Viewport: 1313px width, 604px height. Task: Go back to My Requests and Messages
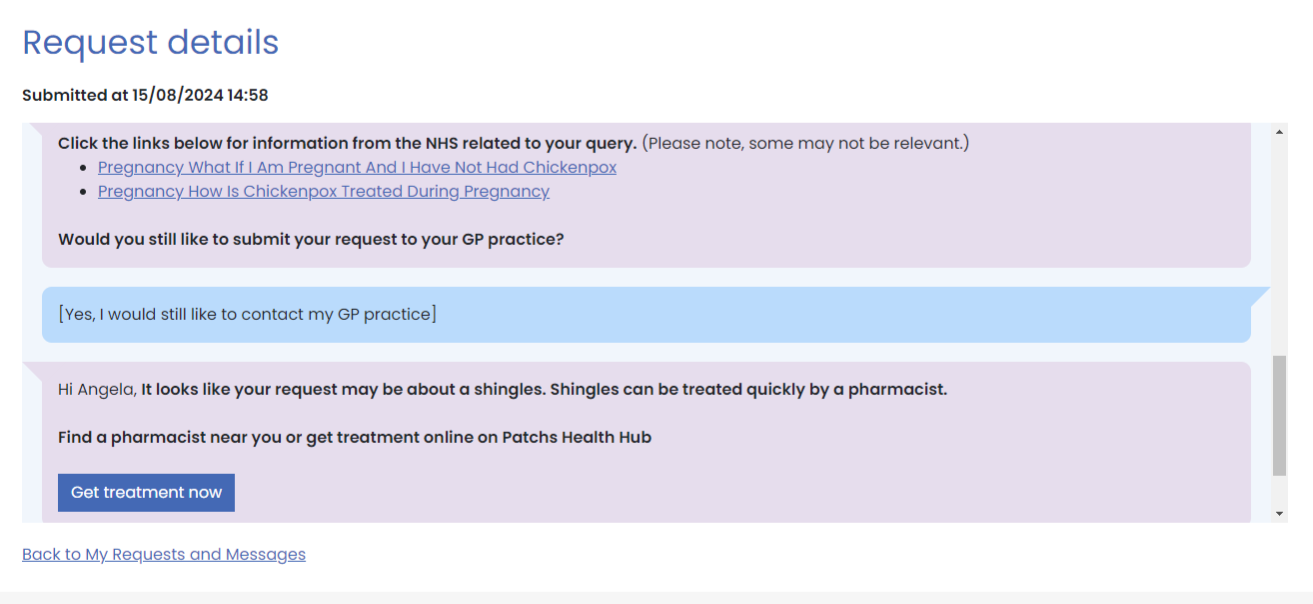164,554
